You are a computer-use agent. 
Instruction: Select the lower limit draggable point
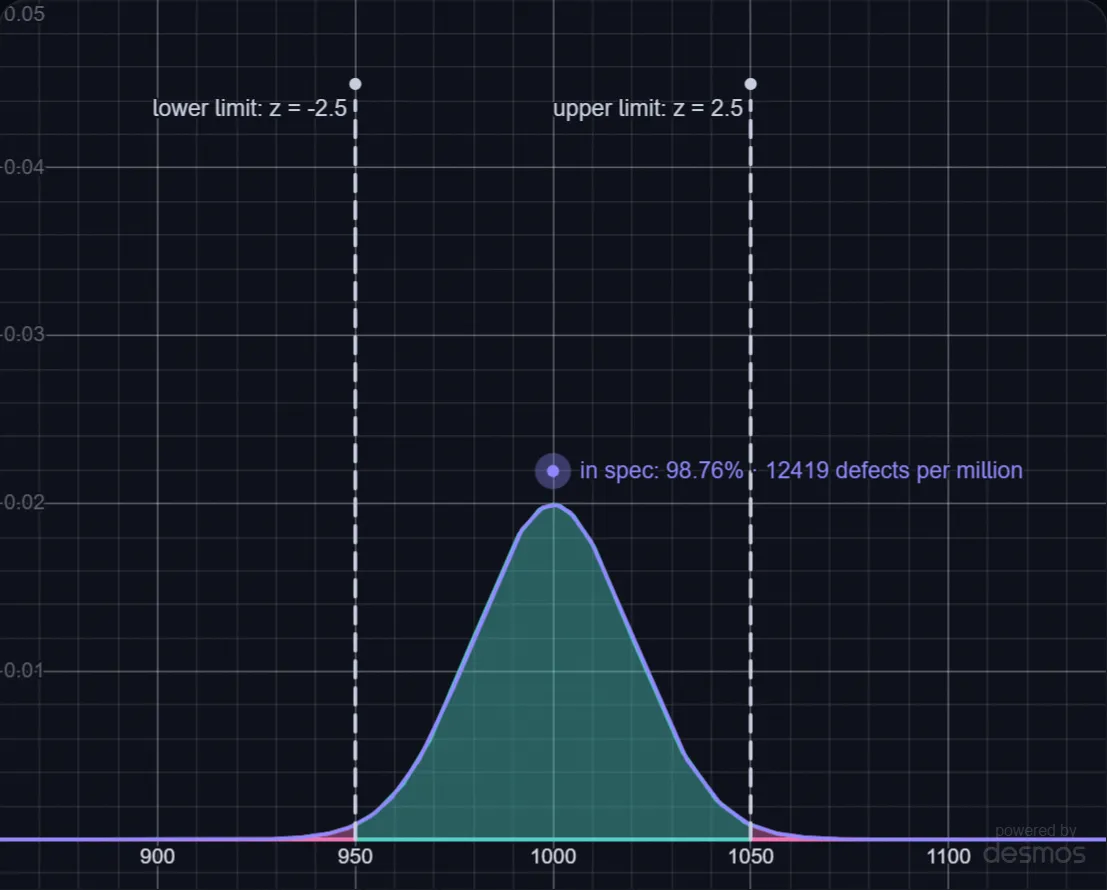pyautogui.click(x=355, y=84)
